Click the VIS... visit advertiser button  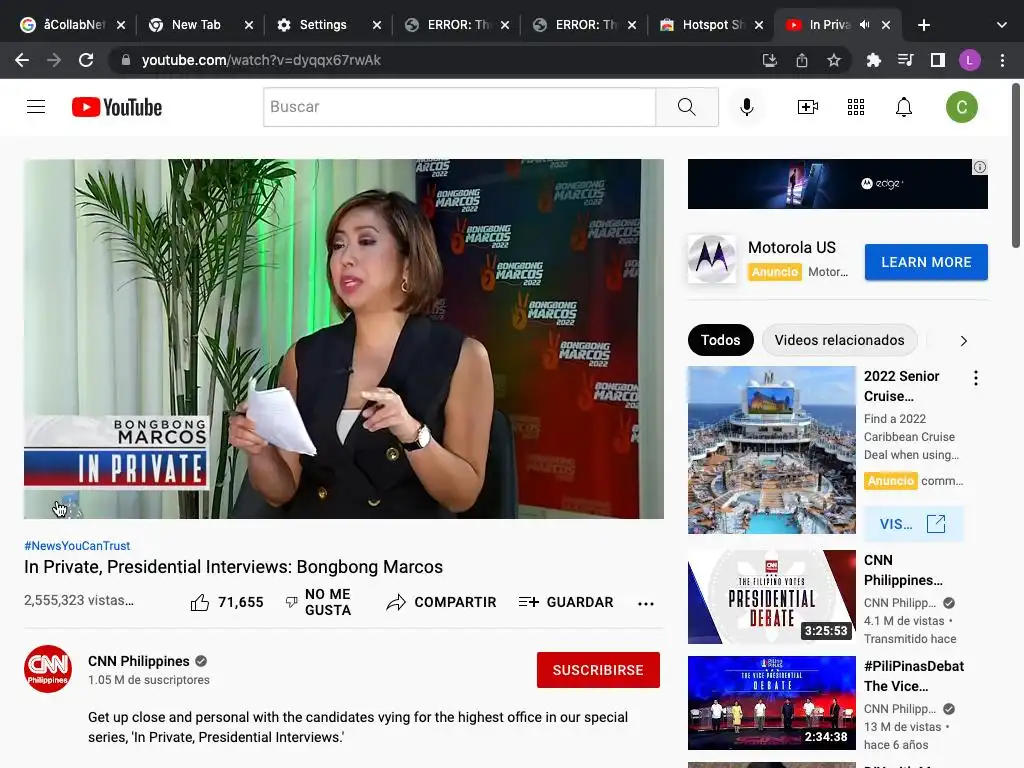913,524
